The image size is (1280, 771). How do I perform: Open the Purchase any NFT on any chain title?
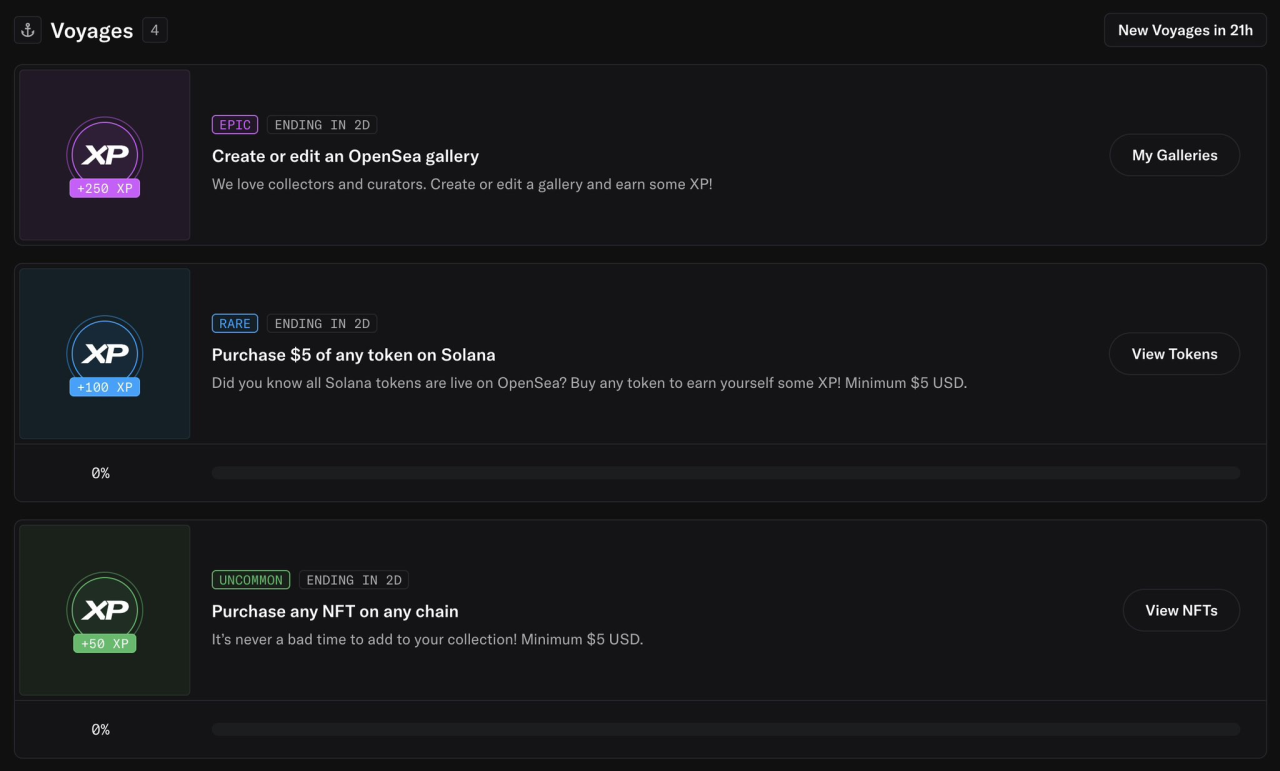[x=335, y=611]
